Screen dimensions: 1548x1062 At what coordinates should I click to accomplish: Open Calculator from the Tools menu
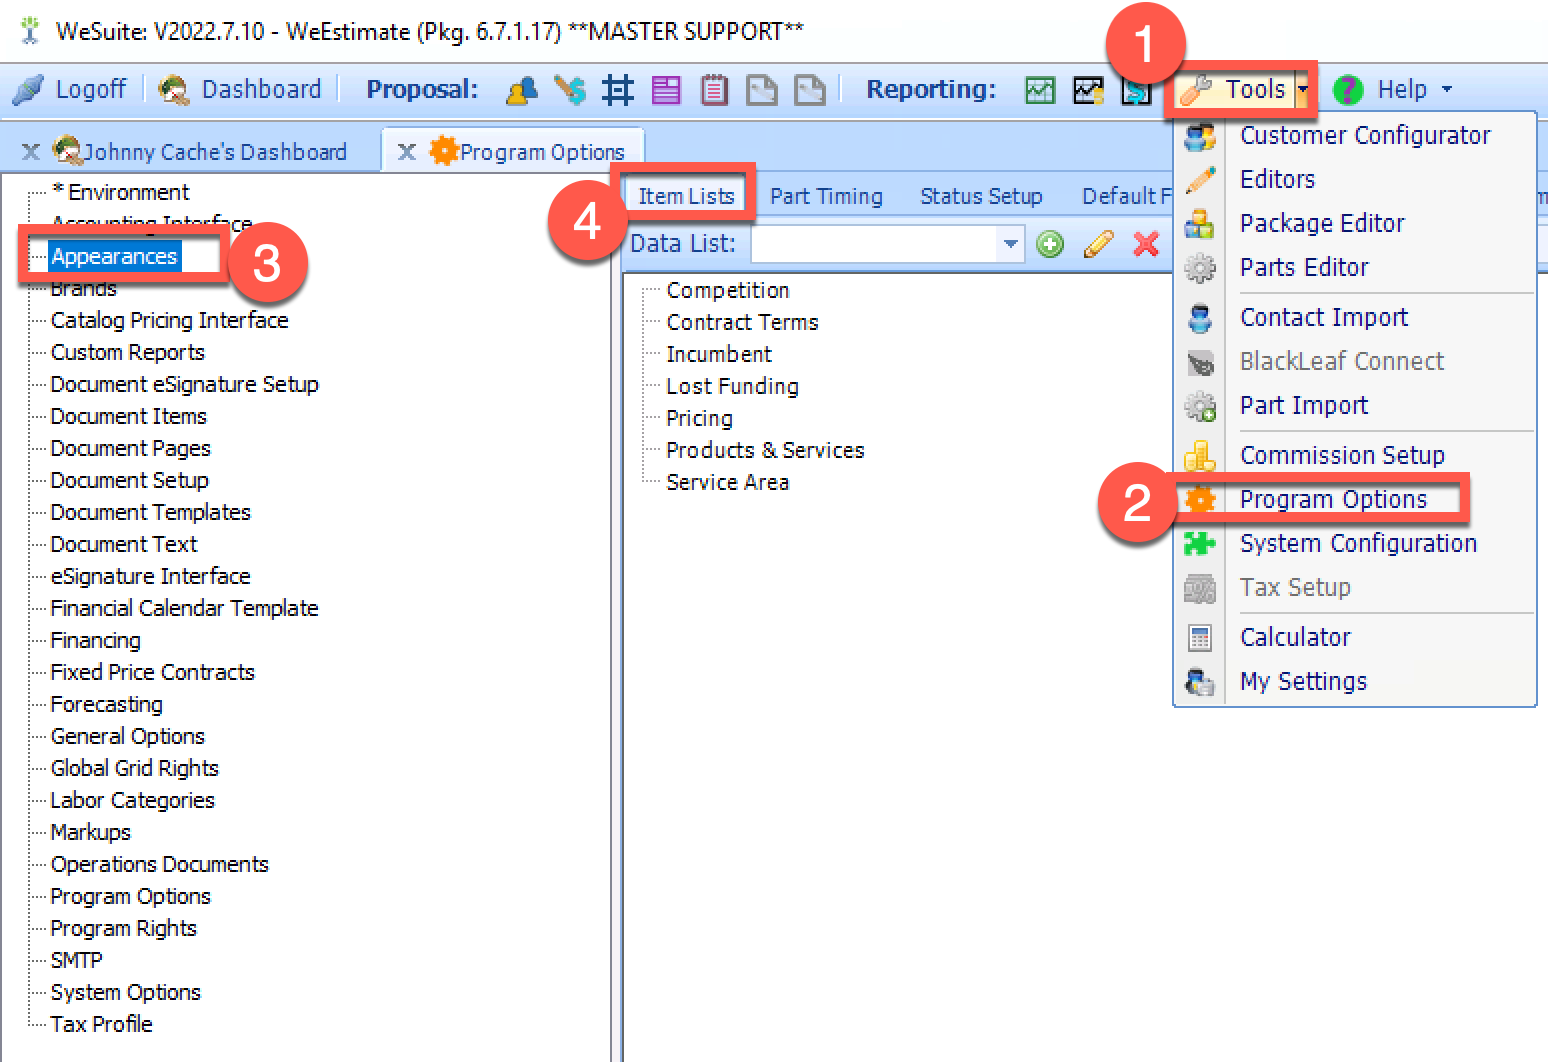(1295, 637)
